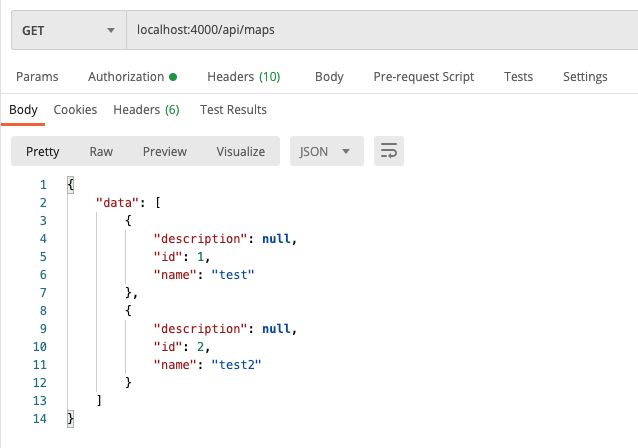
Task: Switch to Raw response view
Action: [x=101, y=152]
